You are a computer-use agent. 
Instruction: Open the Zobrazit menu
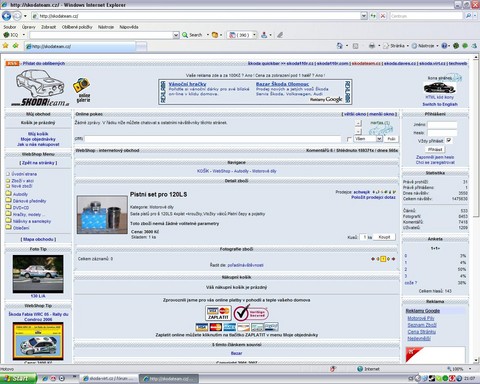pos(48,27)
